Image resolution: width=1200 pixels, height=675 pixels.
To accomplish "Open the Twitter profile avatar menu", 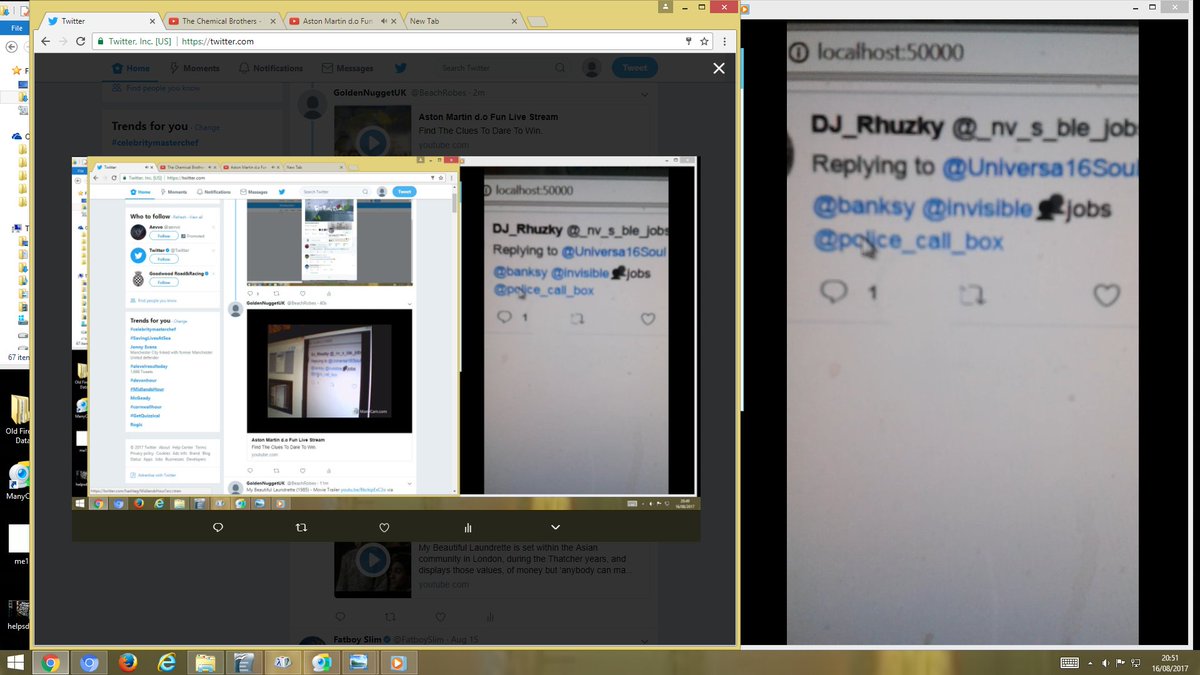I will 592,68.
